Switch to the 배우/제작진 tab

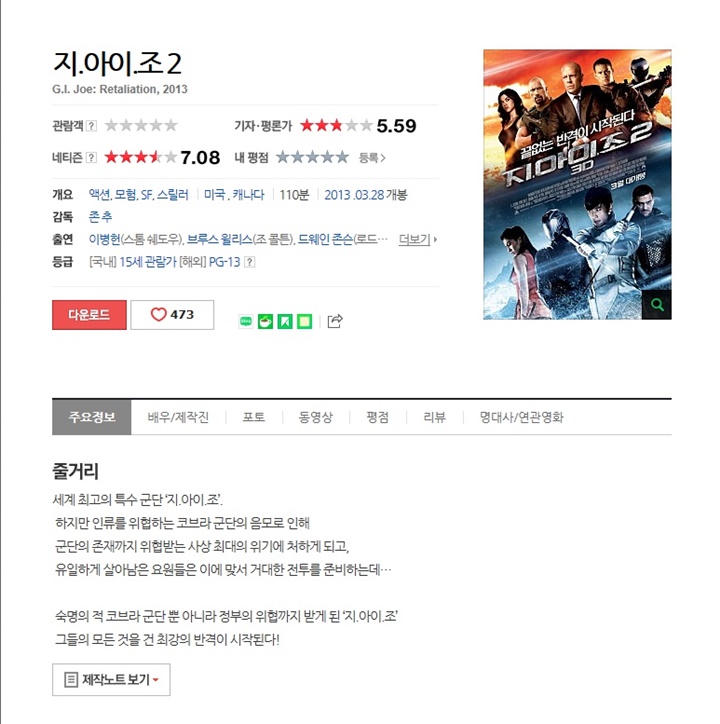click(178, 417)
